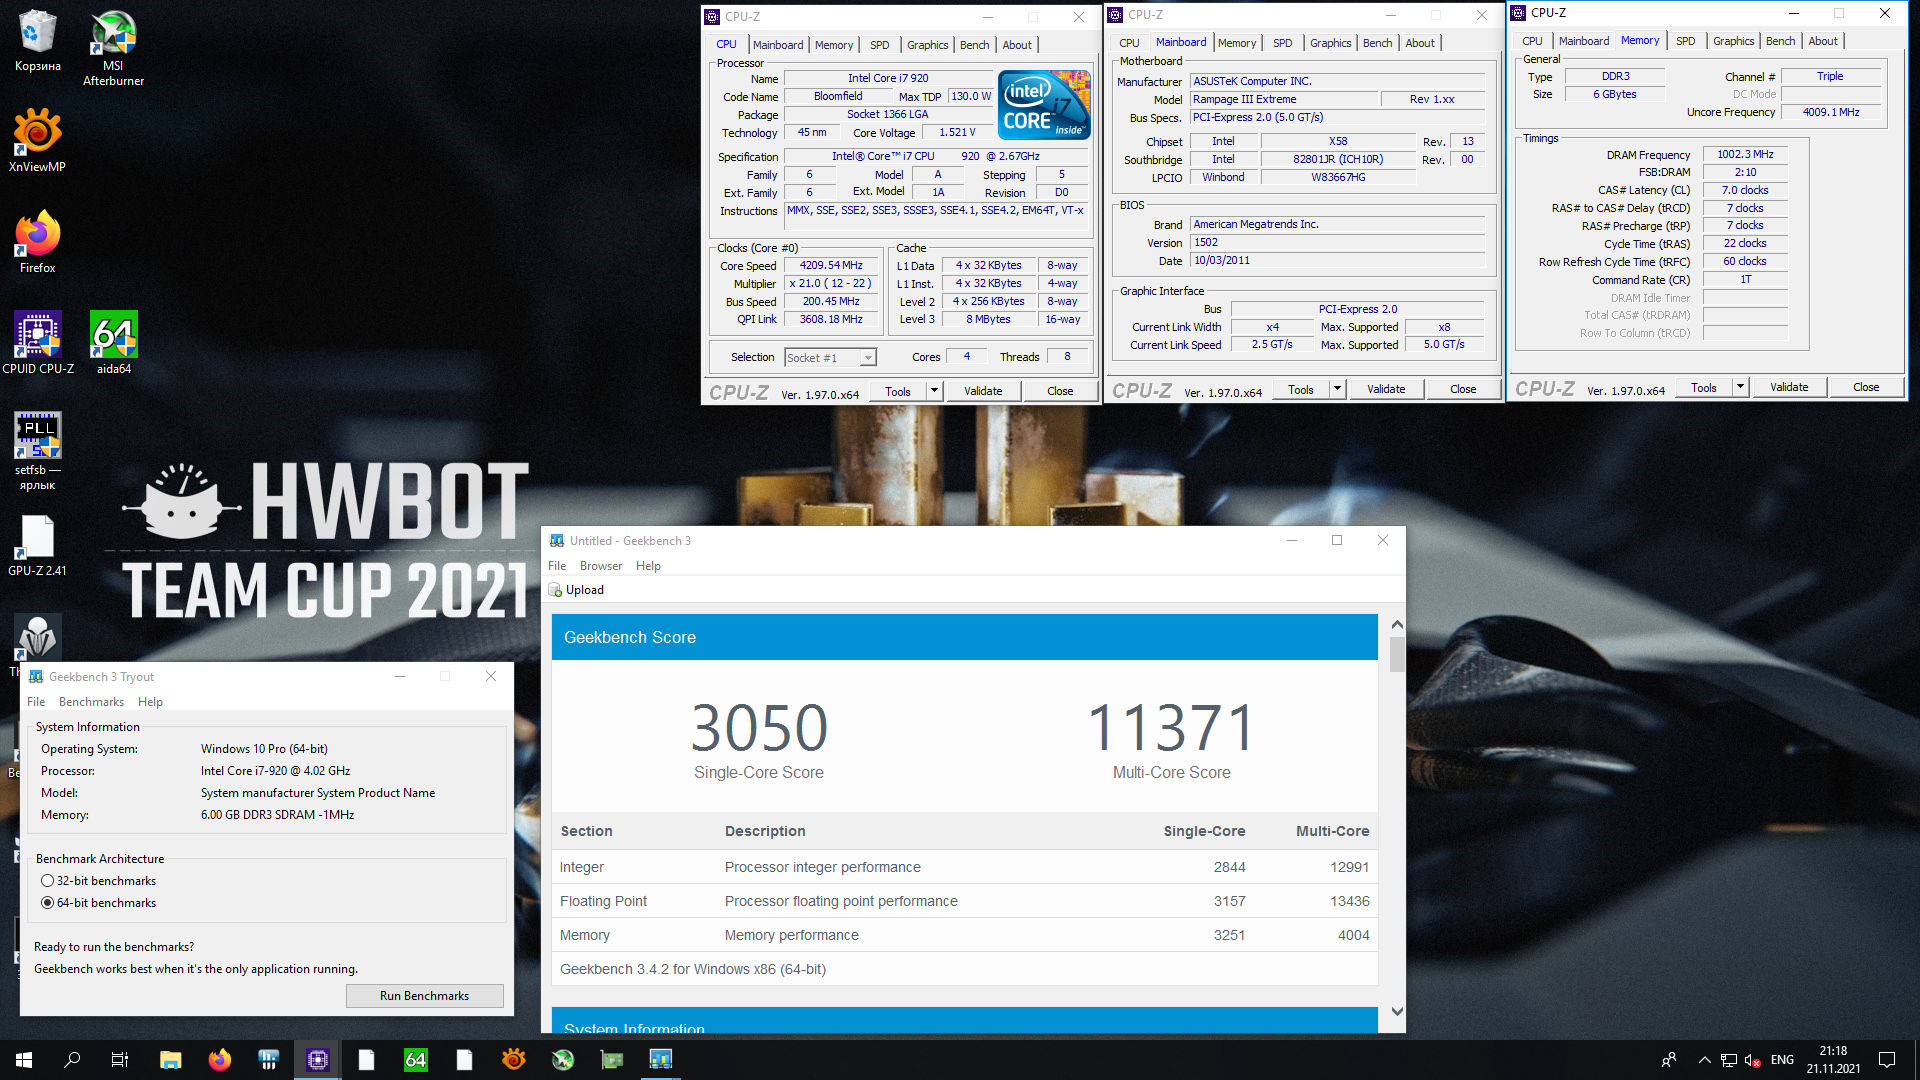Open Firefox from taskbar
This screenshot has height=1080, width=1920.
point(220,1060)
